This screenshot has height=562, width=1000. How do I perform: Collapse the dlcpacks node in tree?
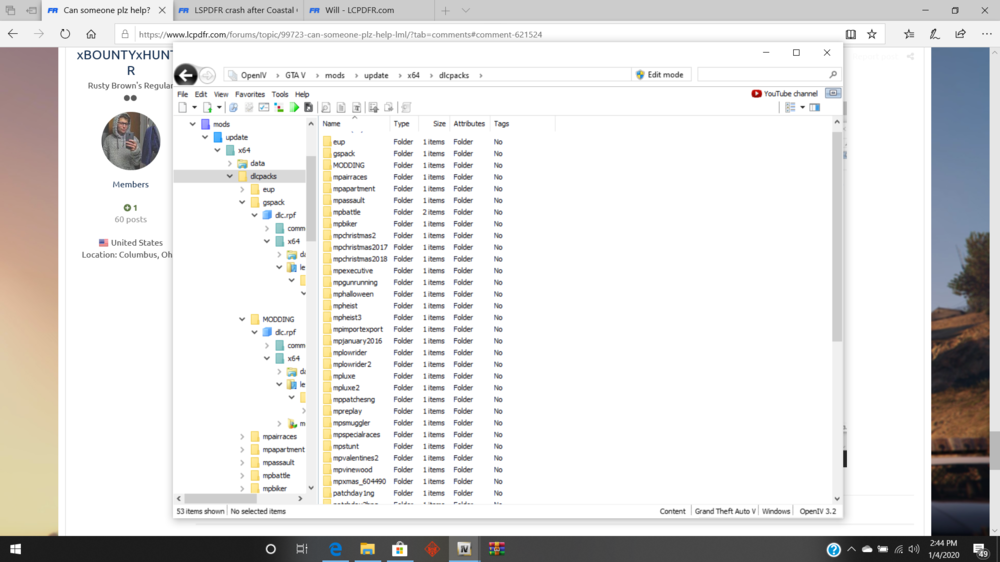[230, 176]
